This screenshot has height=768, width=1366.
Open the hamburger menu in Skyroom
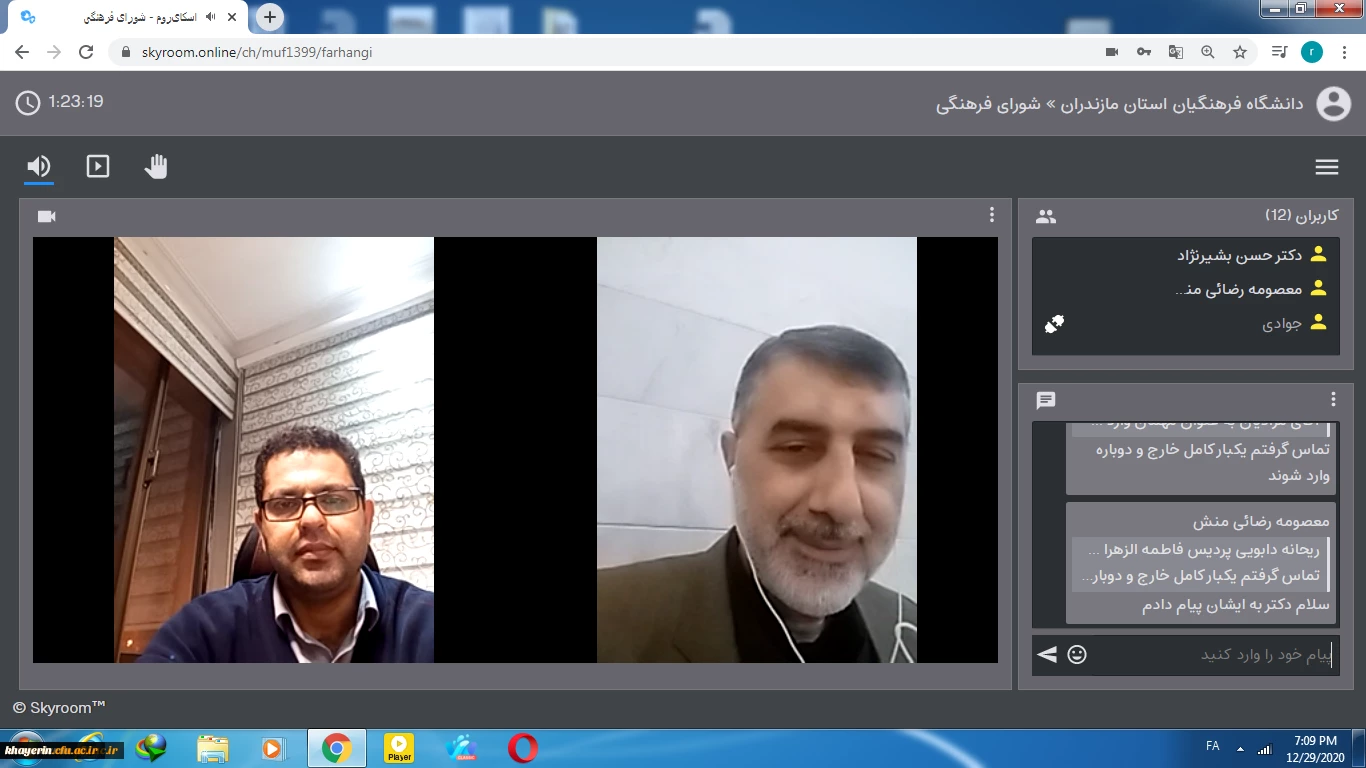pos(1326,167)
